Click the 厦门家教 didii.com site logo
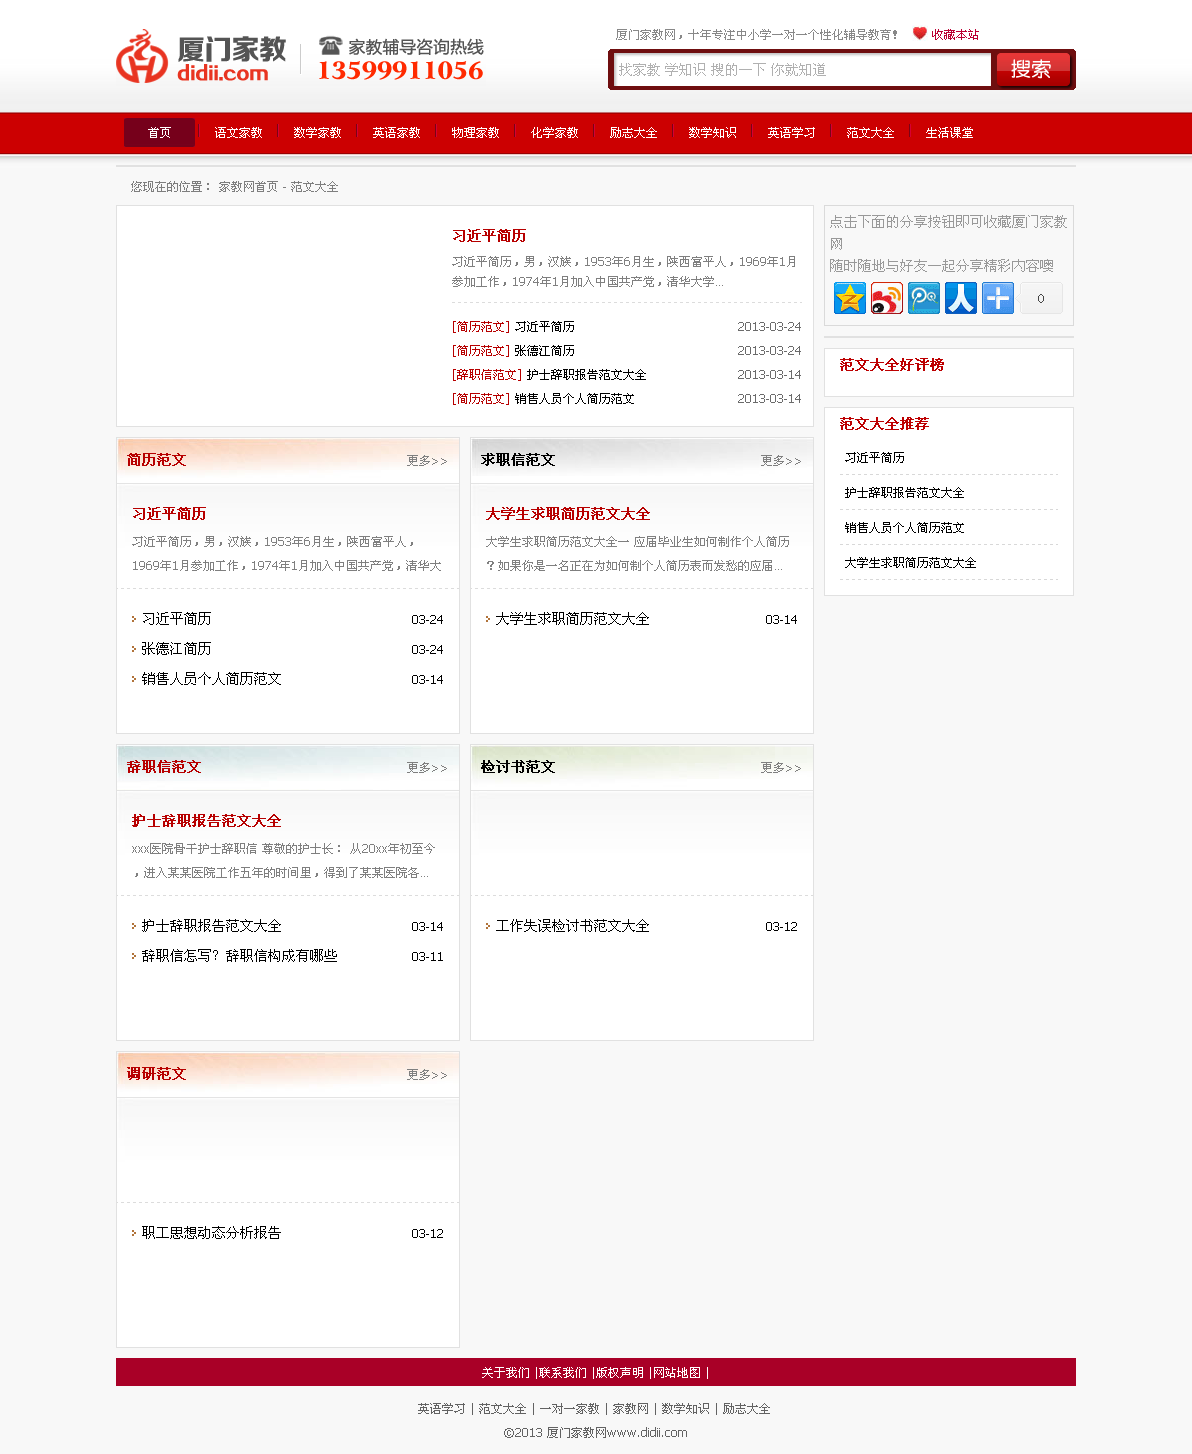 tap(202, 57)
